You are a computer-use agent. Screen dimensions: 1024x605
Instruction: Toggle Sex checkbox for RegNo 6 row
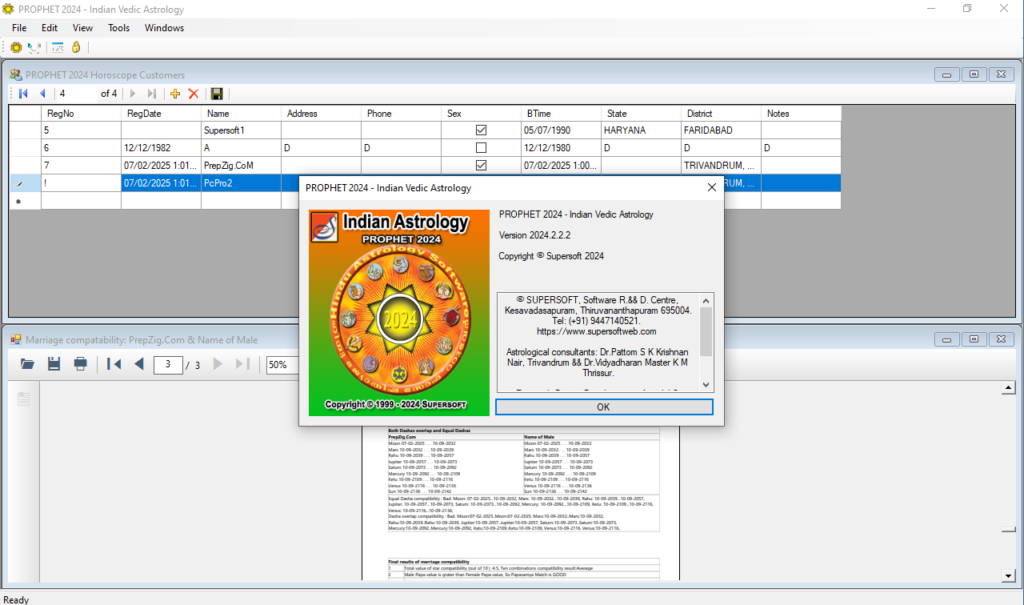481,148
